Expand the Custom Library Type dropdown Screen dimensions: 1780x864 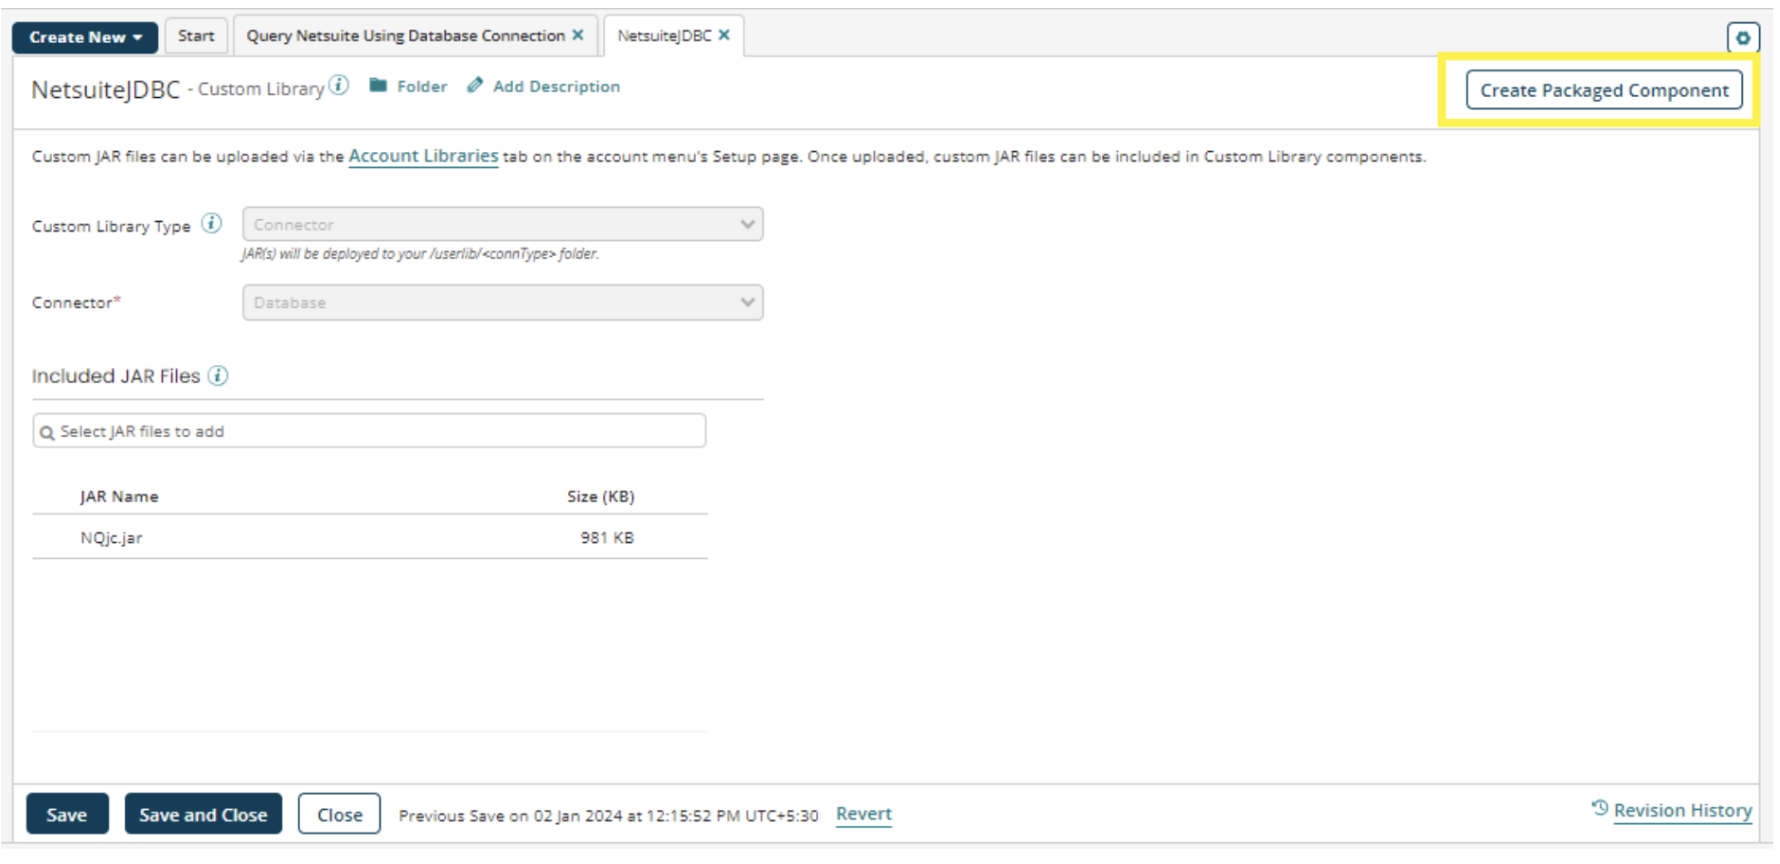(x=503, y=224)
